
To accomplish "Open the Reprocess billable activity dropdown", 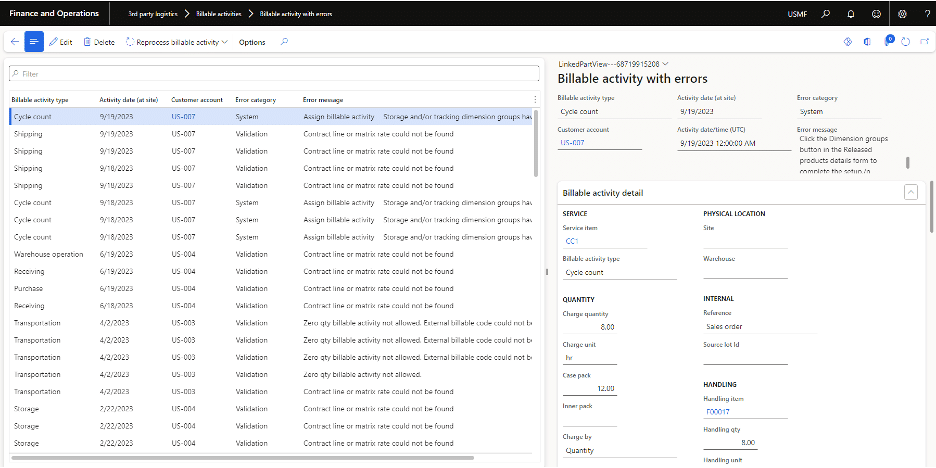I will [177, 42].
